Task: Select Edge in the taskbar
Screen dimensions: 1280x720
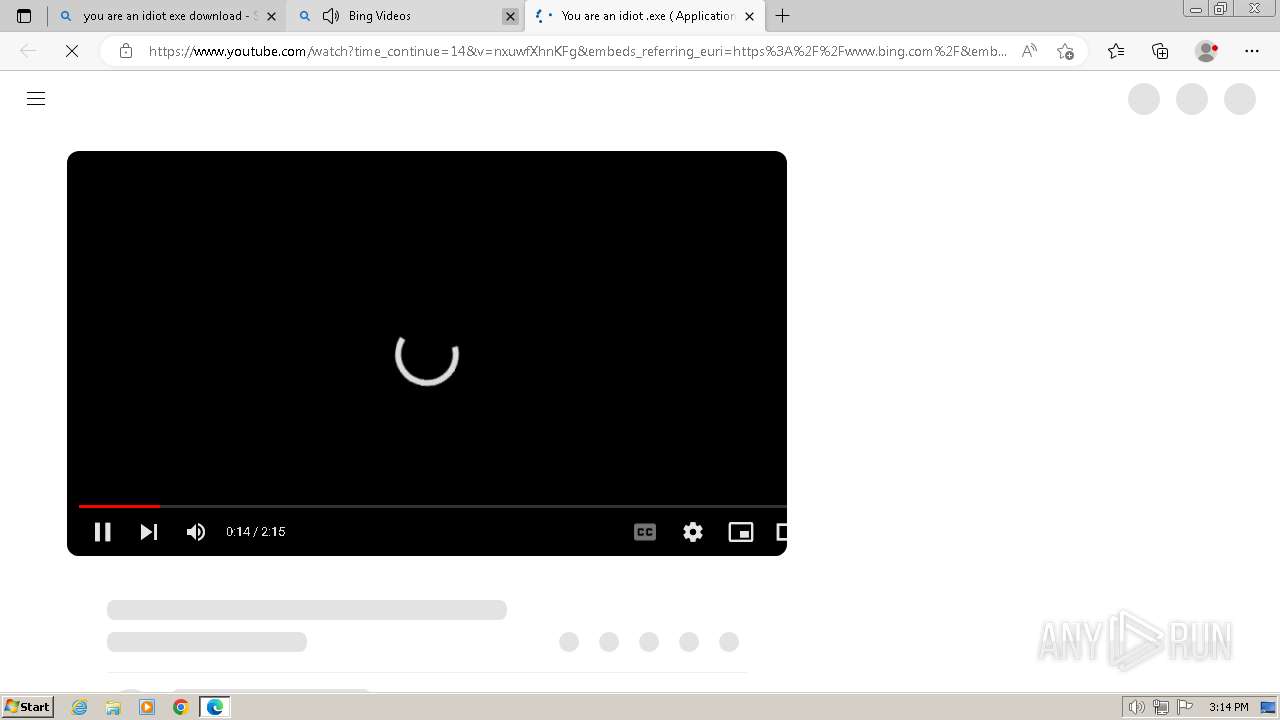Action: pos(215,707)
